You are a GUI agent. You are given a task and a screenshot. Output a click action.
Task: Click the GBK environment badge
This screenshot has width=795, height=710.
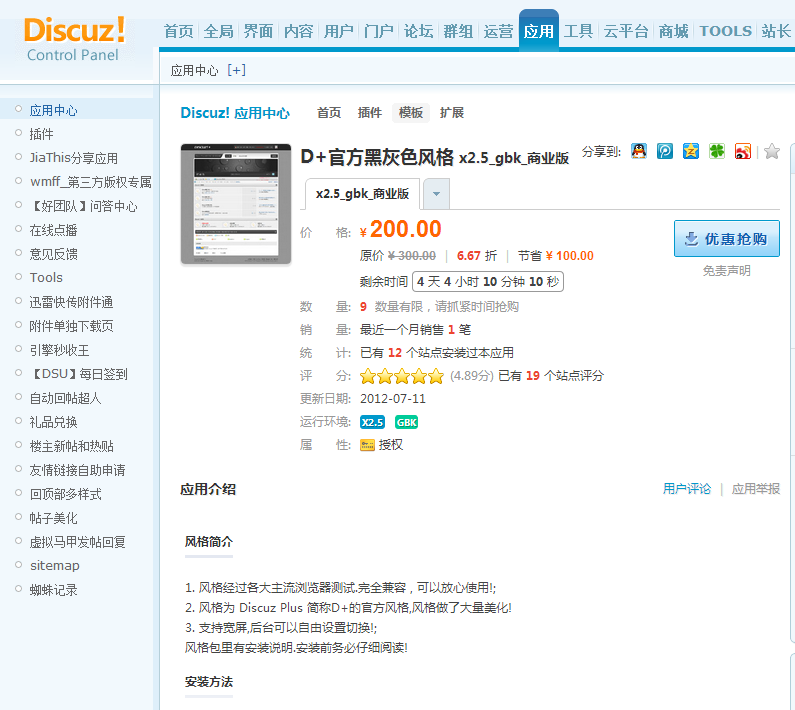click(407, 422)
